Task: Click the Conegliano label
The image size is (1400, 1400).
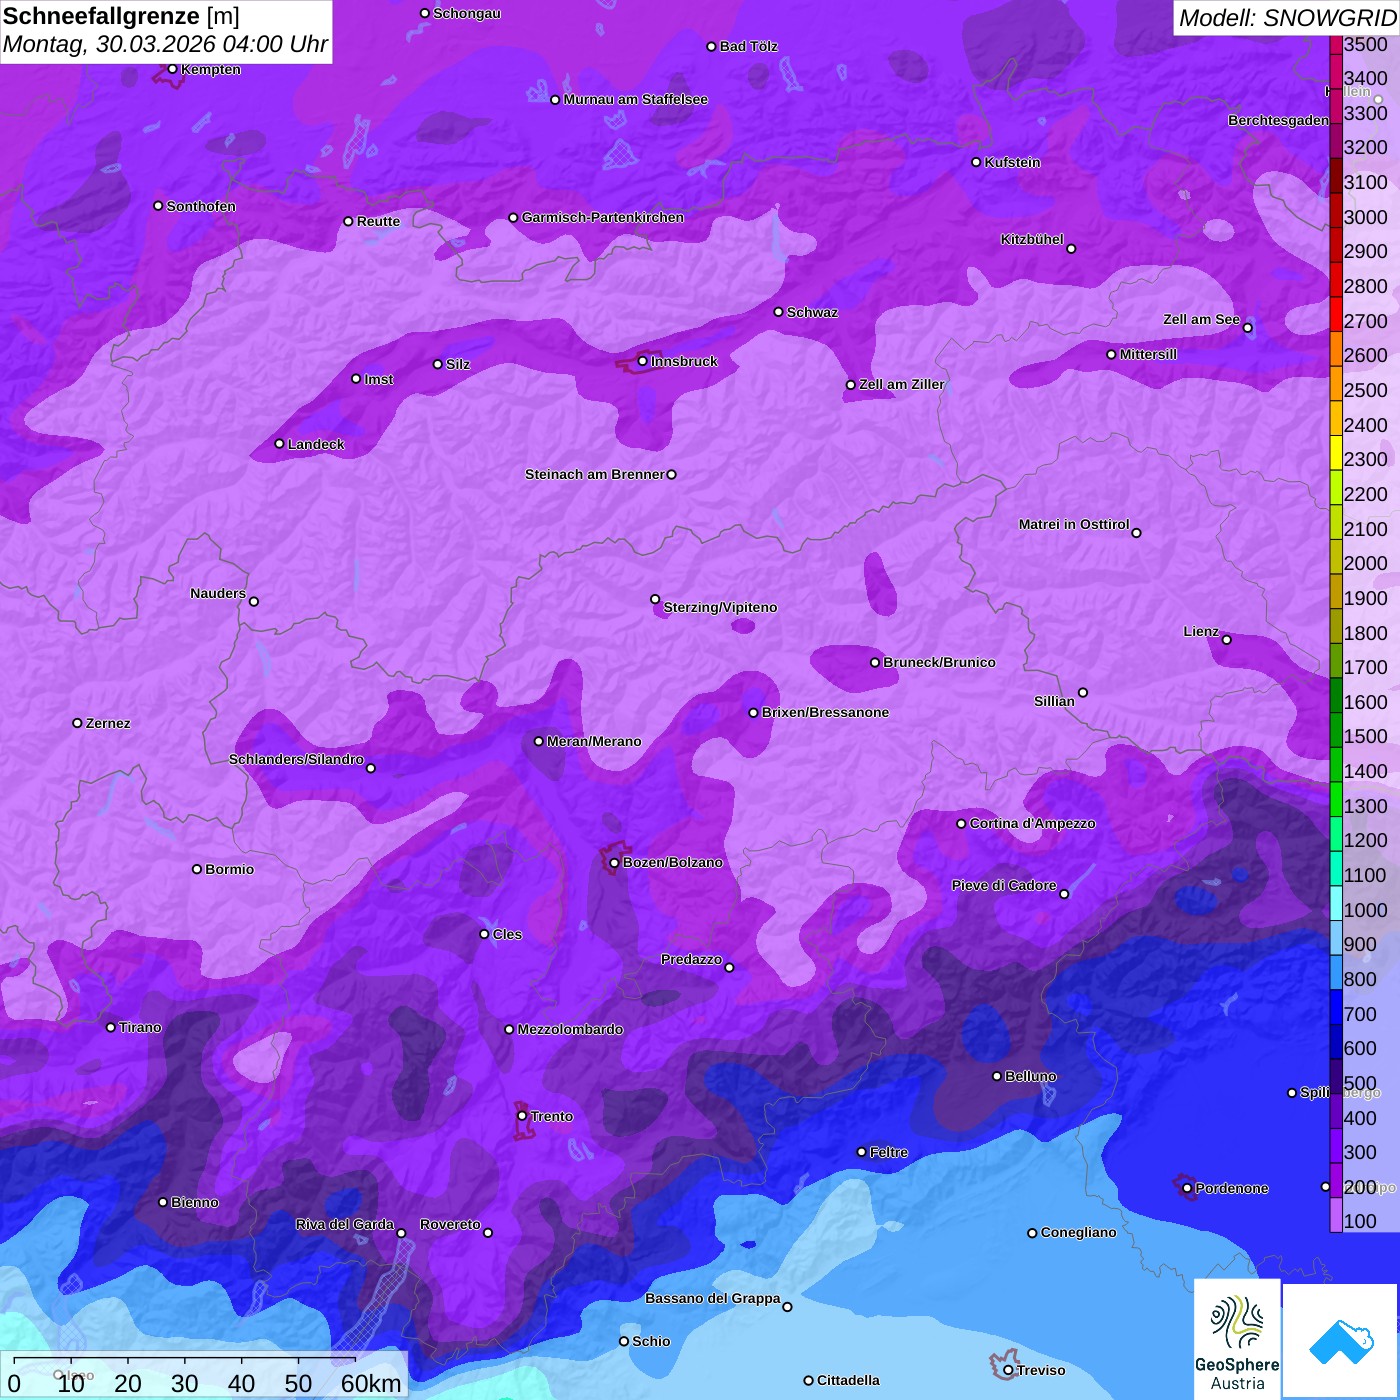Action: click(1078, 1232)
